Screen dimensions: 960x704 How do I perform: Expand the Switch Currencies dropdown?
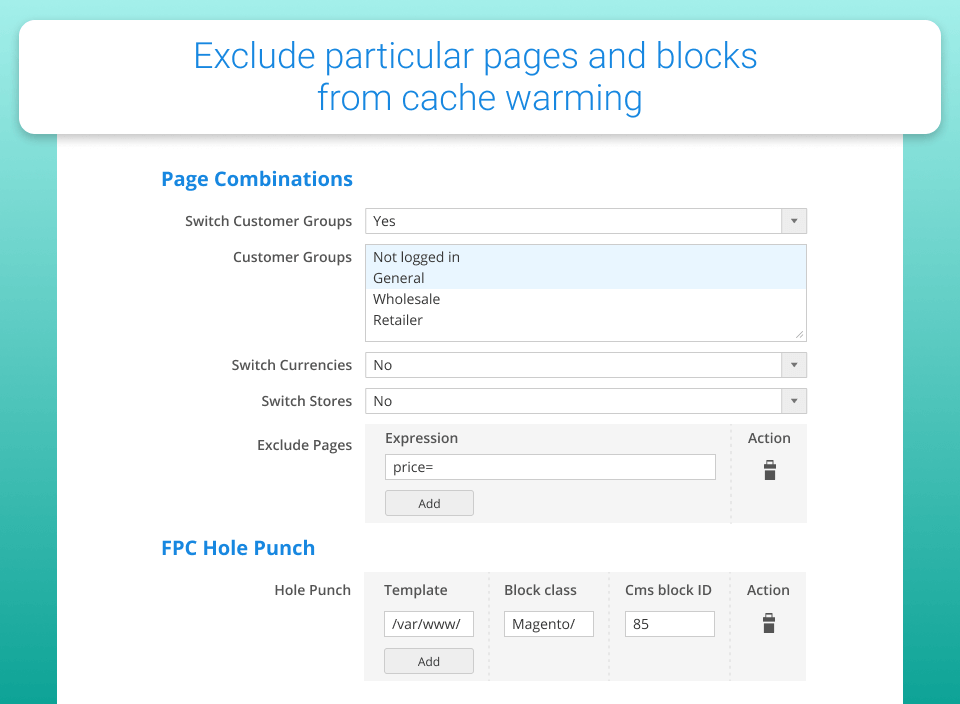[585, 365]
